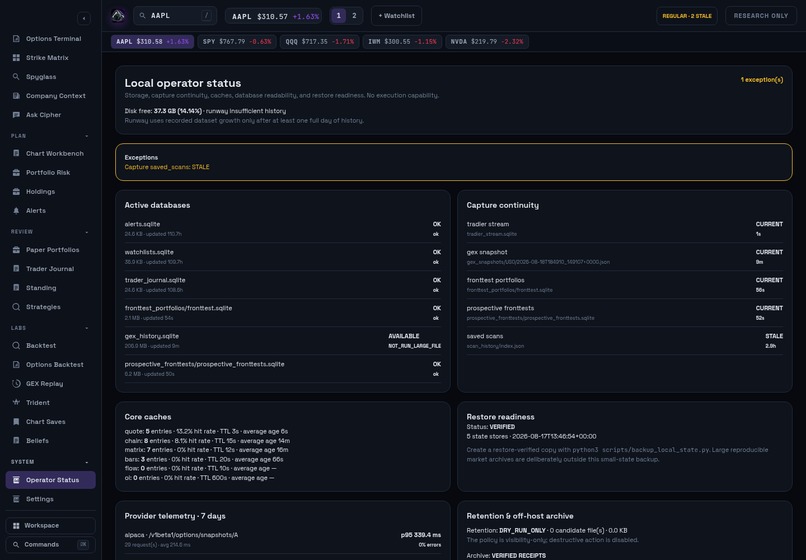Image resolution: width=806 pixels, height=560 pixels.
Task: Open Ask Cipher chat icon
Action: 16,115
